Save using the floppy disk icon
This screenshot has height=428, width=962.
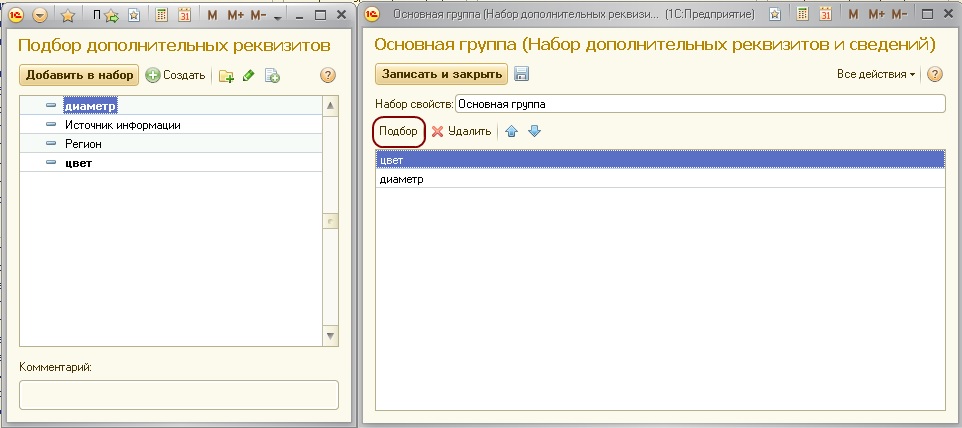click(521, 74)
